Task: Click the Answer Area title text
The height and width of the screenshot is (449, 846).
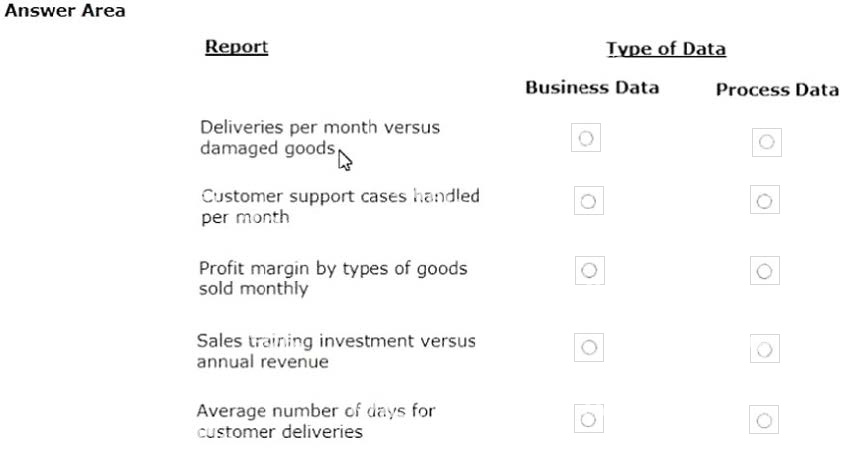Action: coord(65,10)
